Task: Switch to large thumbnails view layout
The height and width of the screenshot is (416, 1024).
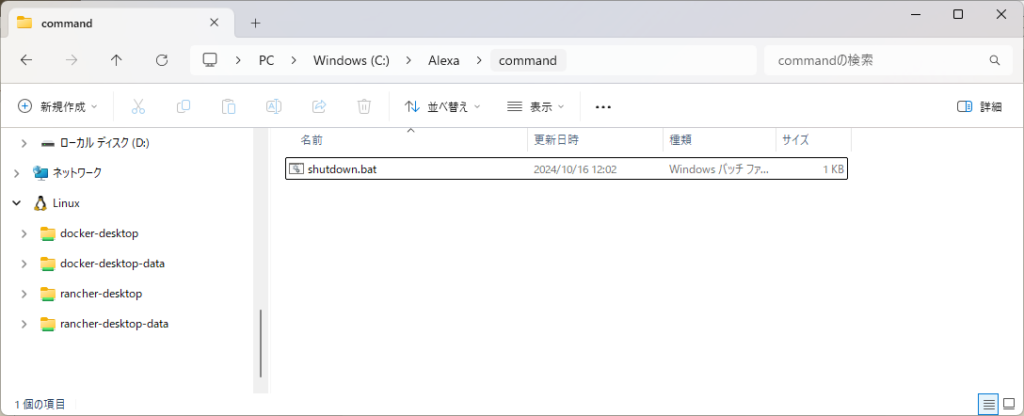Action: [x=1009, y=404]
